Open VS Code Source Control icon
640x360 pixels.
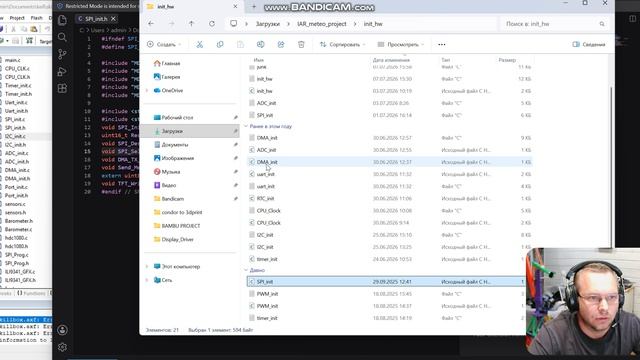[62, 54]
